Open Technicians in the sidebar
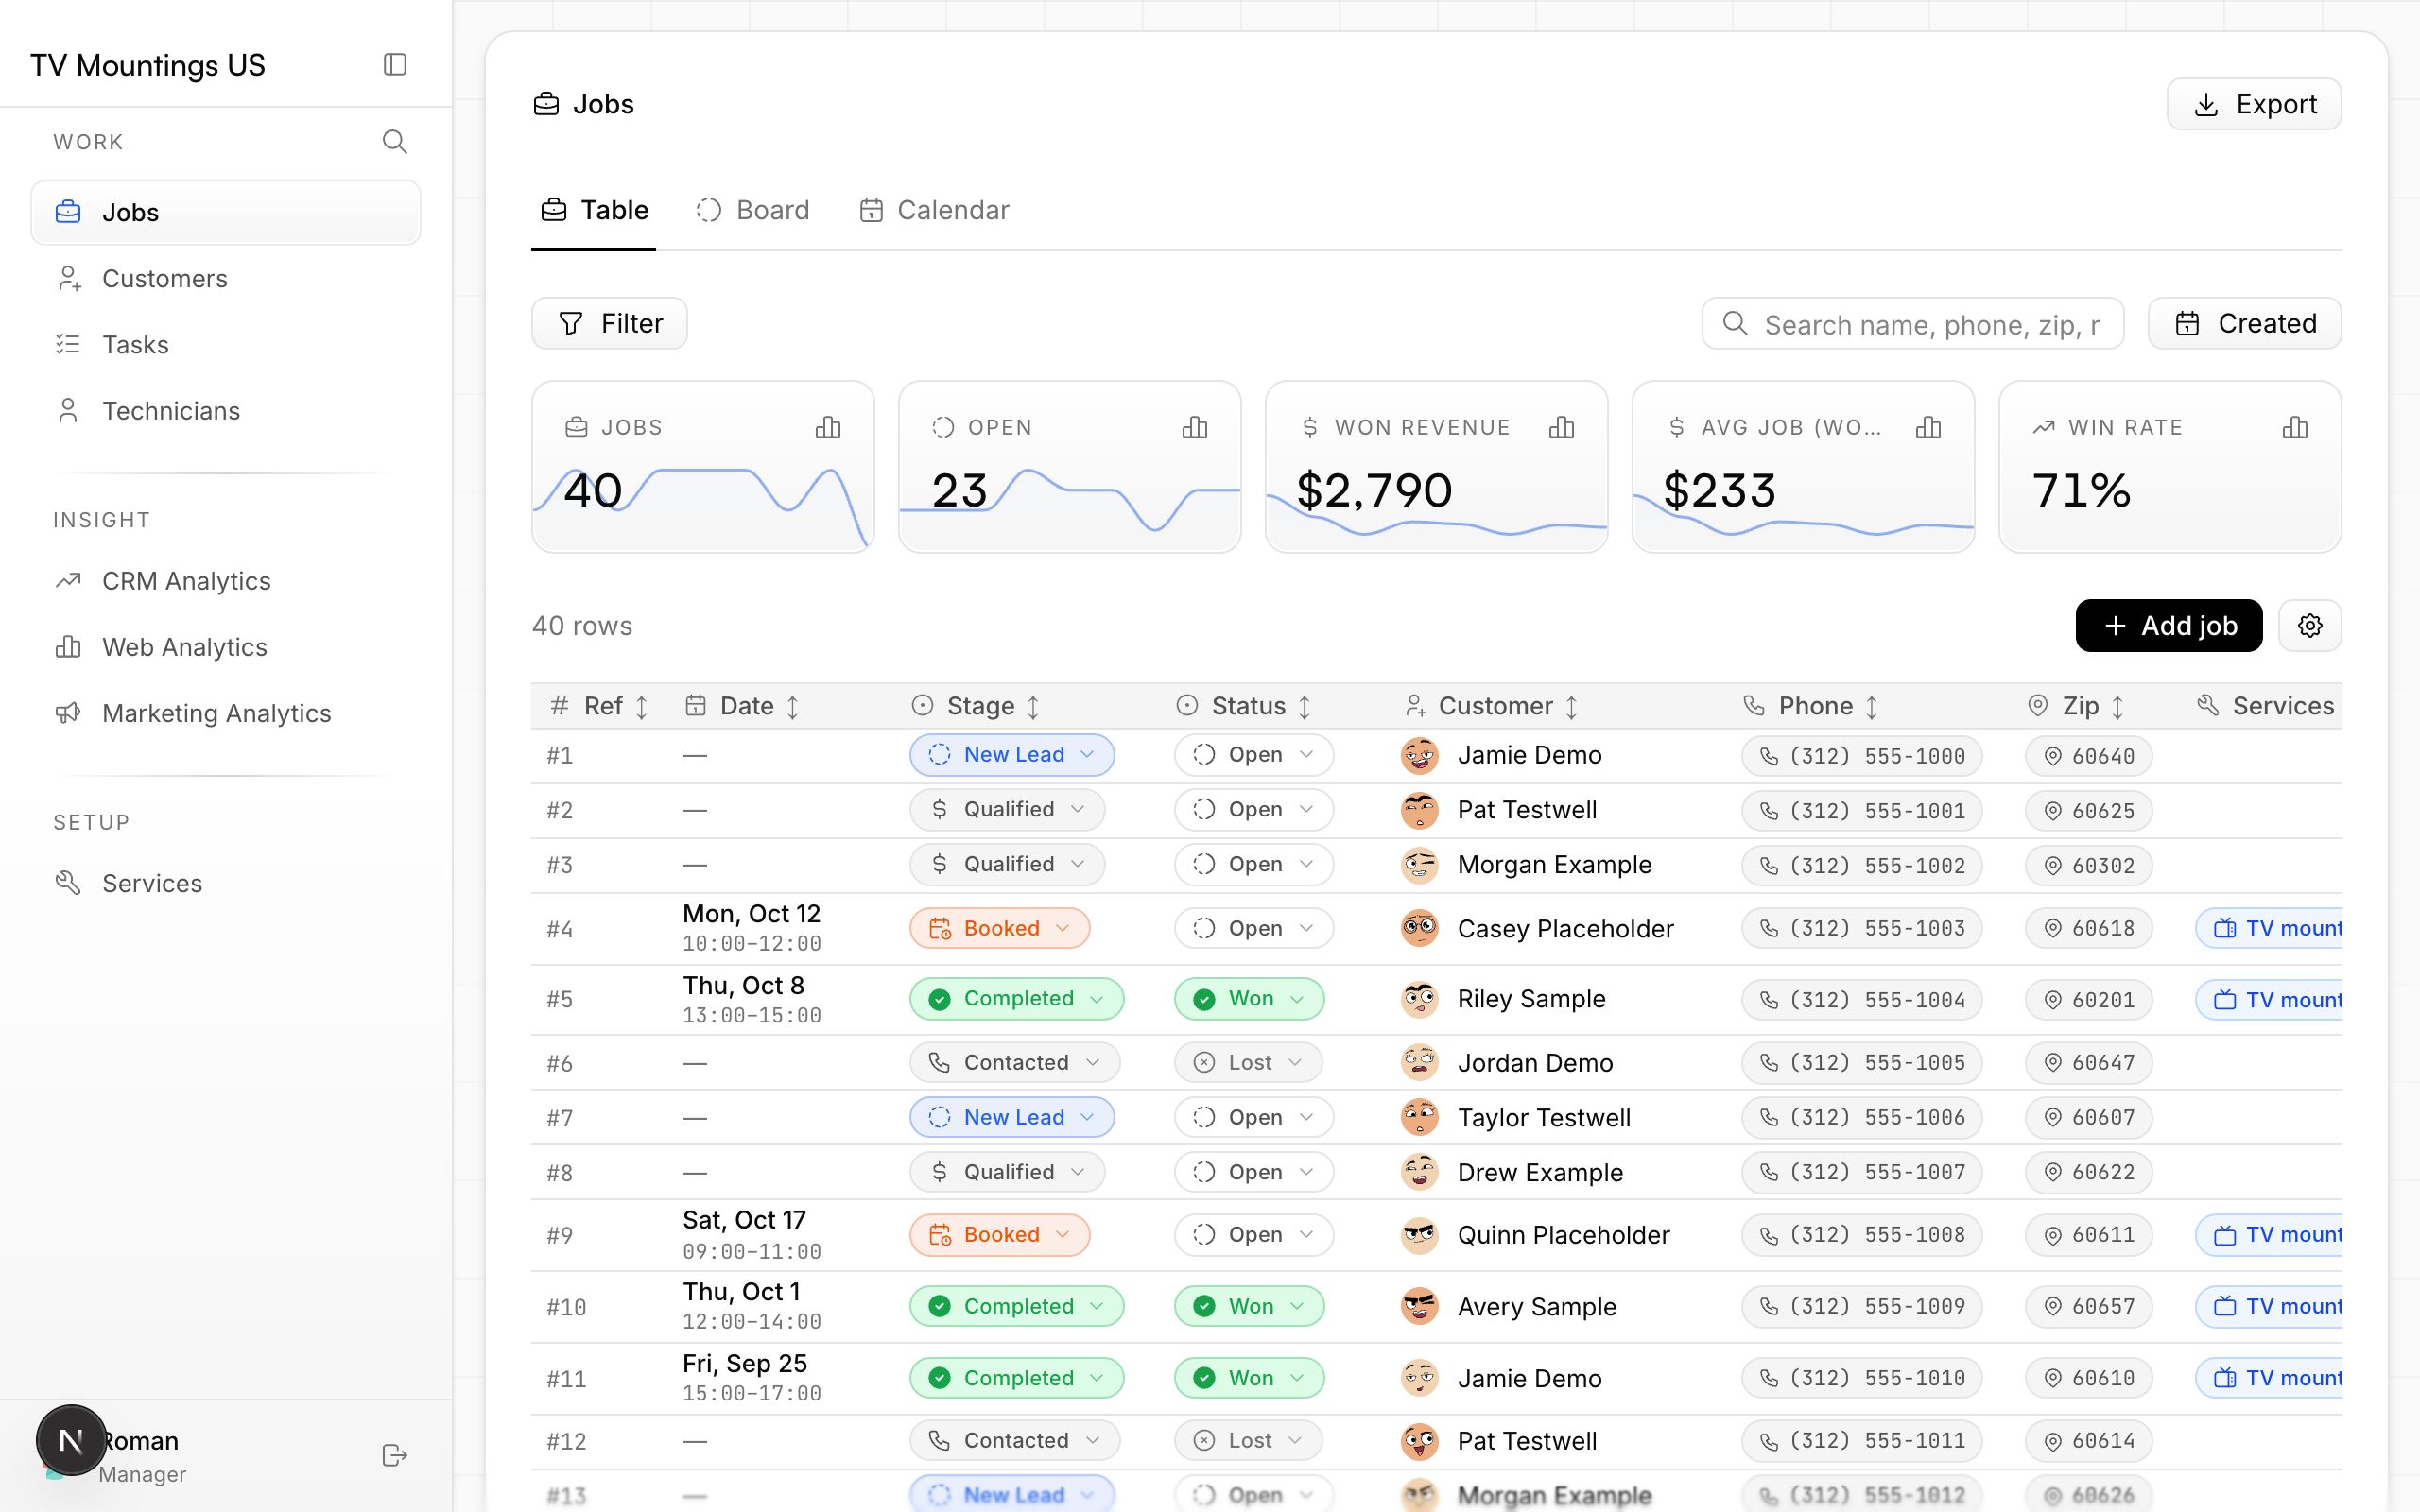The height and width of the screenshot is (1512, 2420). point(226,411)
